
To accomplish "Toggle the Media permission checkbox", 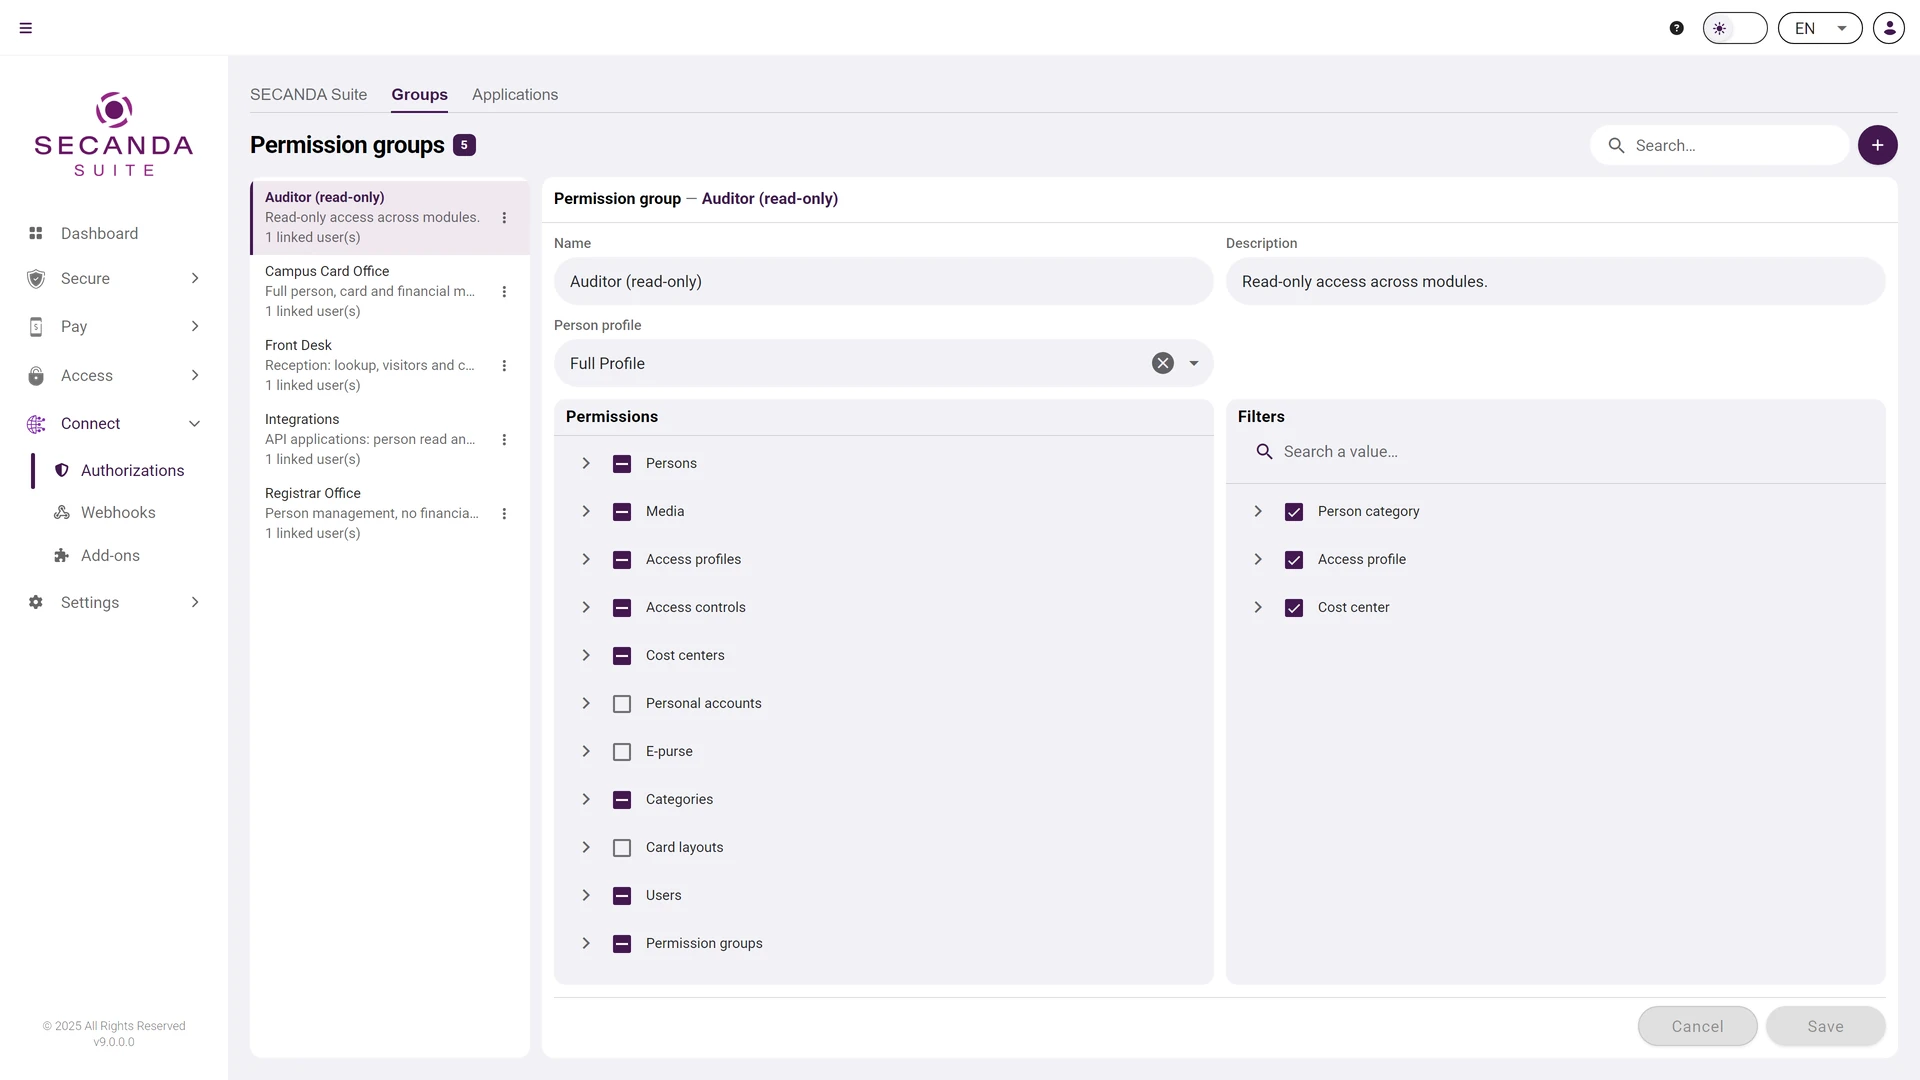I will [x=622, y=512].
